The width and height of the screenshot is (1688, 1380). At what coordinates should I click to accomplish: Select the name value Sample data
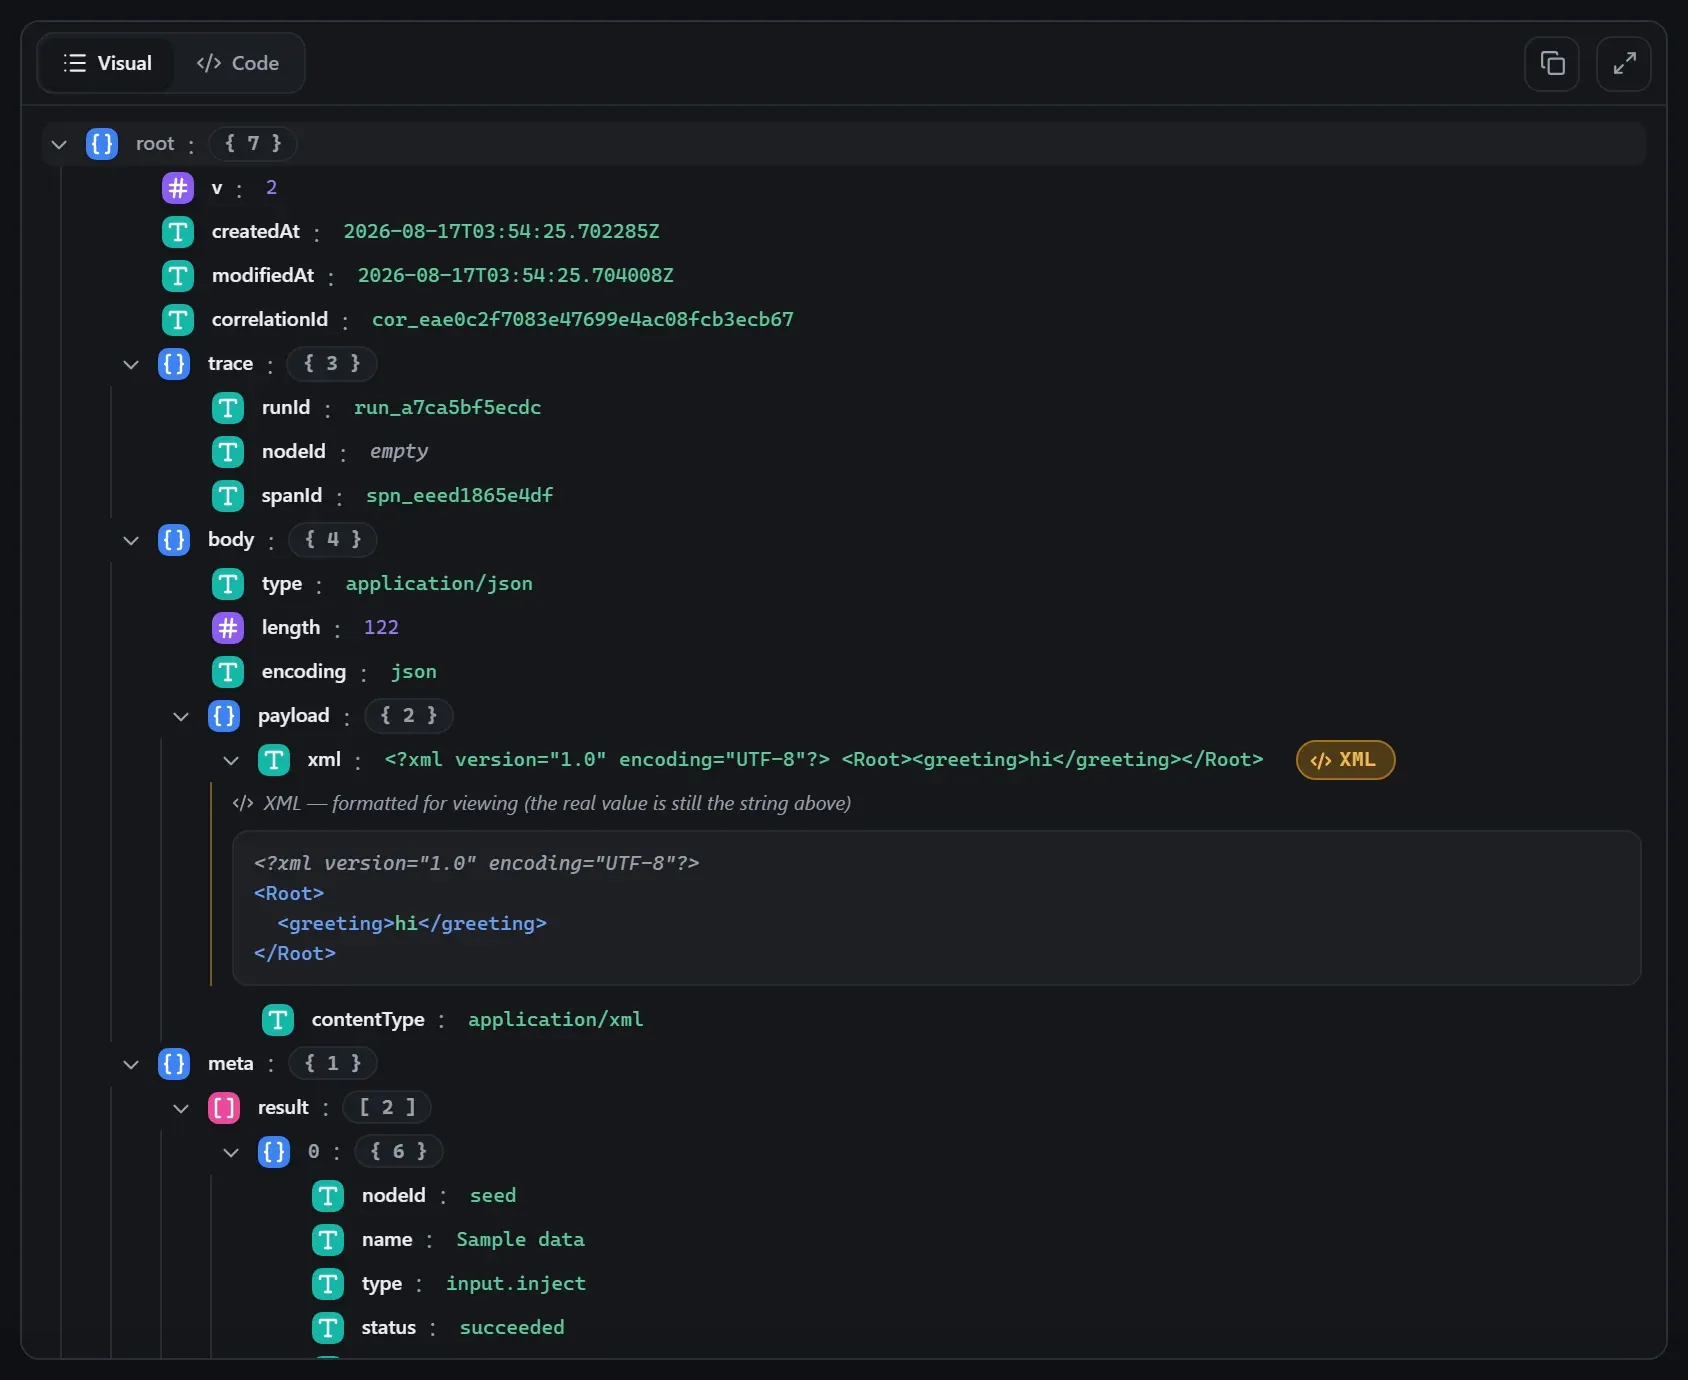click(521, 1240)
